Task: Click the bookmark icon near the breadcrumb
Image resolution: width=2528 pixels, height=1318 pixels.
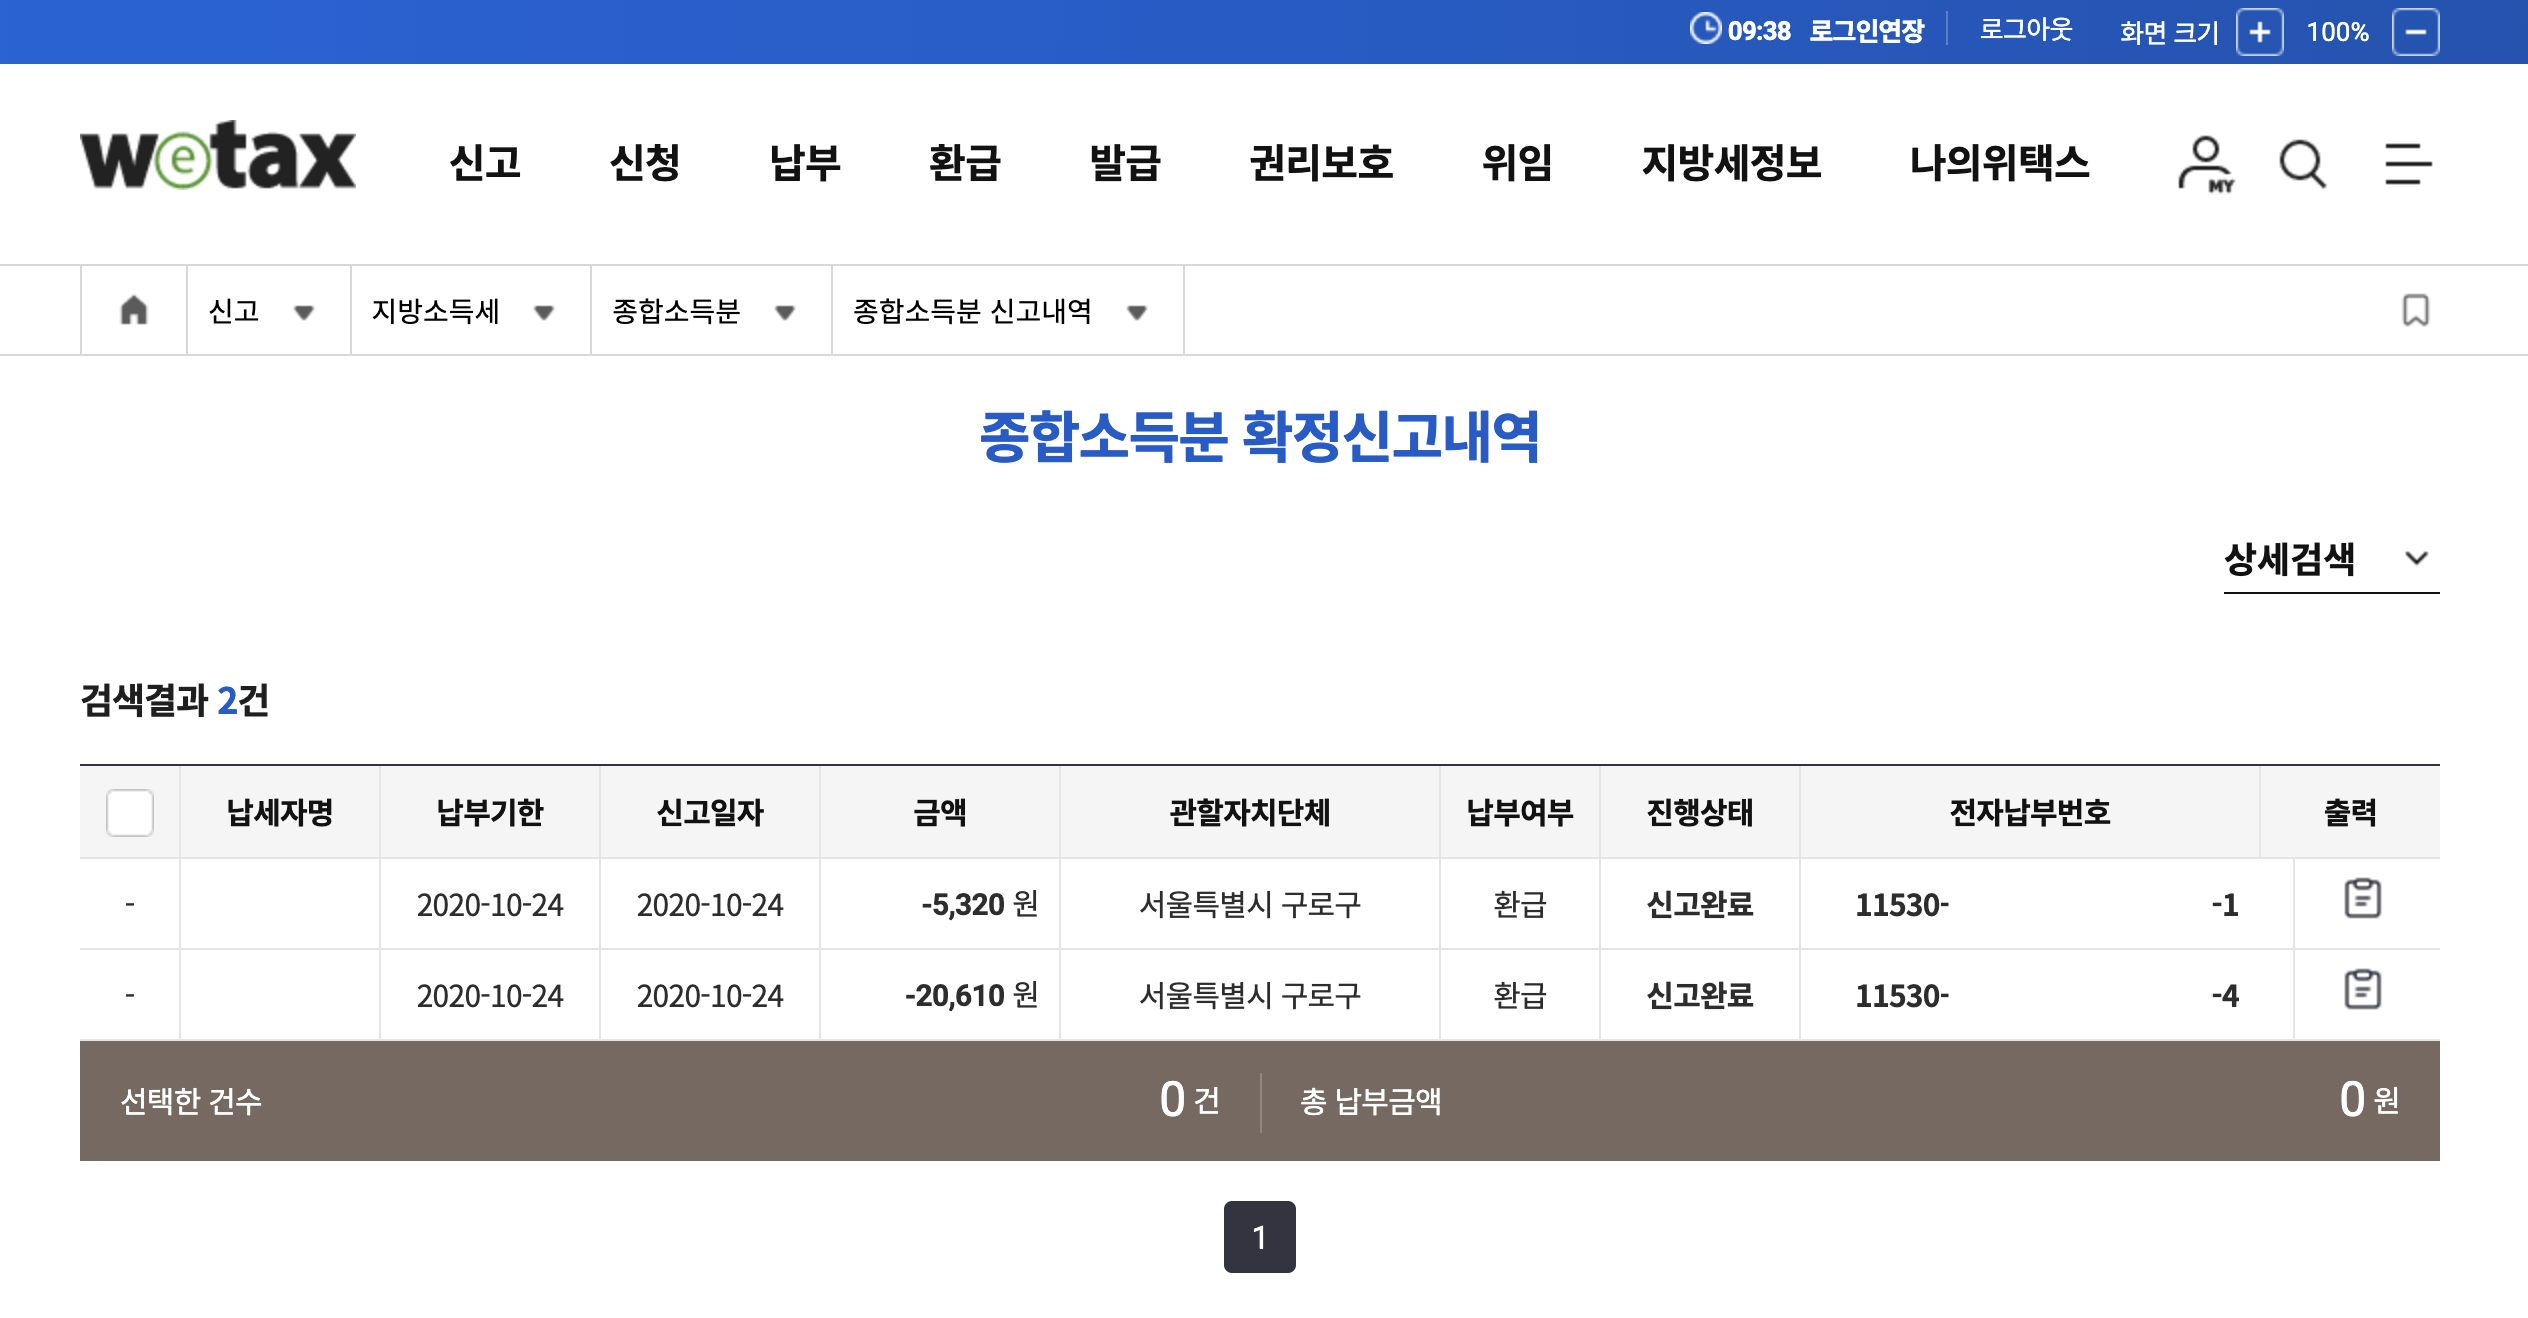Action: click(x=2416, y=310)
